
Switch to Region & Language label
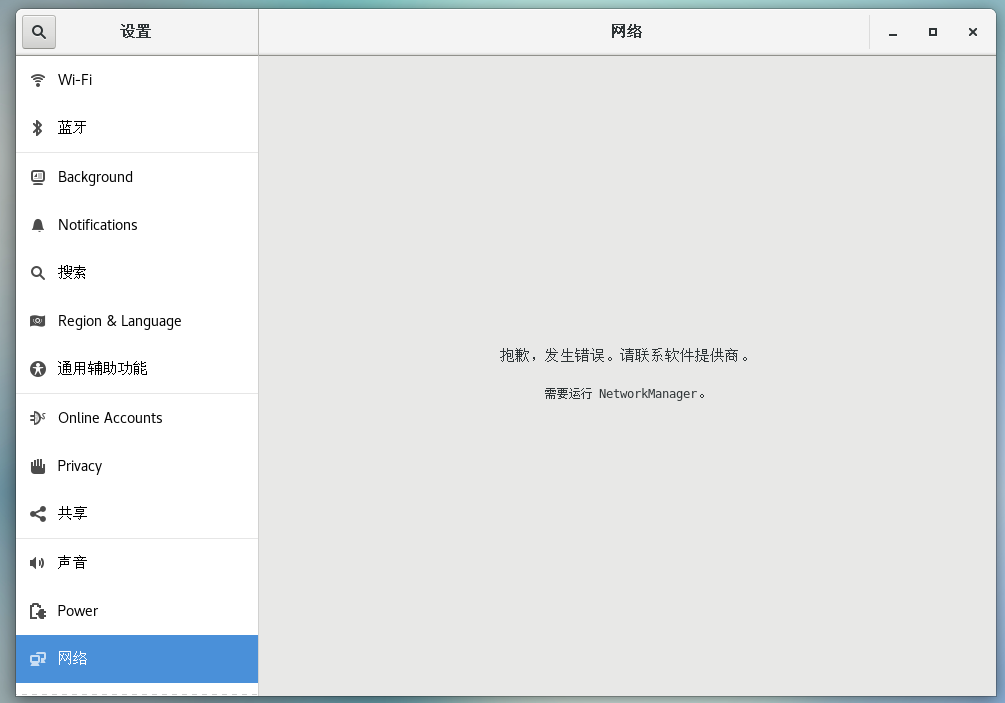coord(119,321)
